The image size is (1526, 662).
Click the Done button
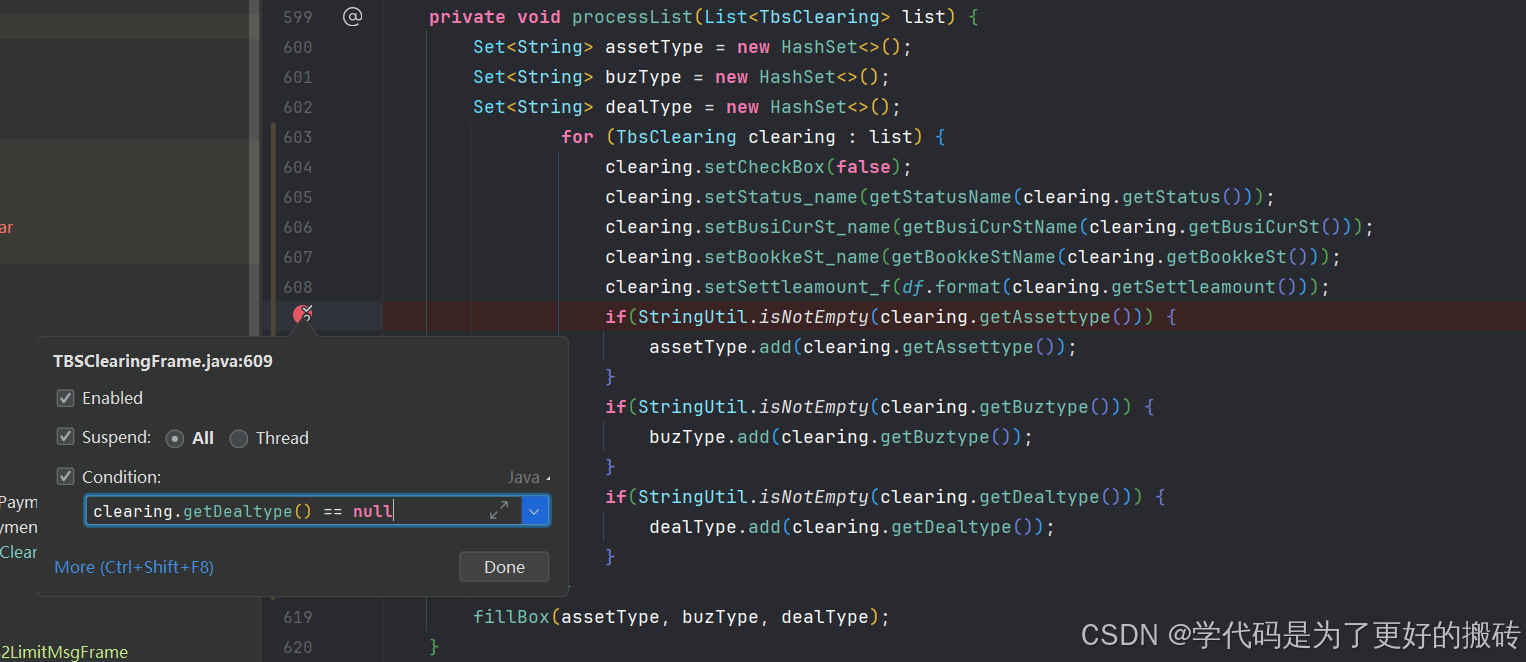pos(503,566)
